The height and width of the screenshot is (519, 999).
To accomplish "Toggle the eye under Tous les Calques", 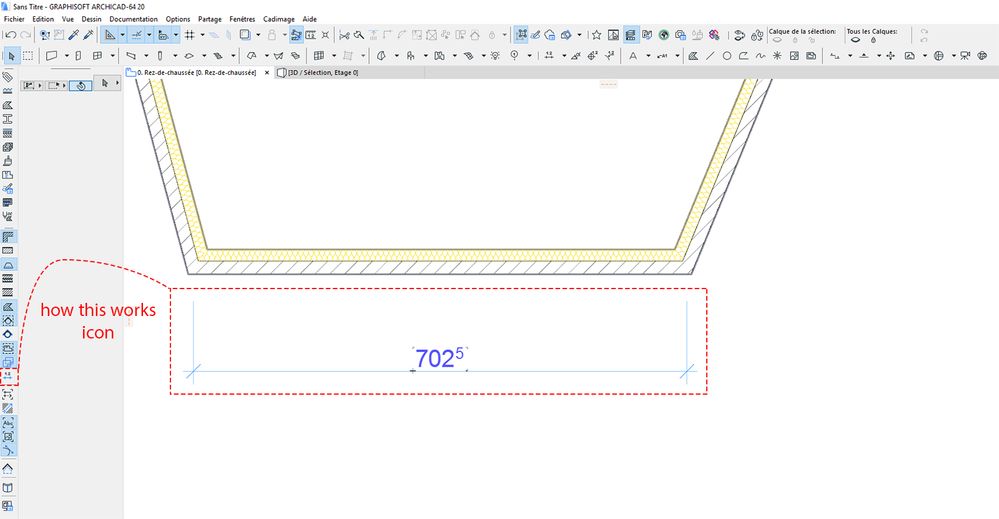I will [856, 40].
